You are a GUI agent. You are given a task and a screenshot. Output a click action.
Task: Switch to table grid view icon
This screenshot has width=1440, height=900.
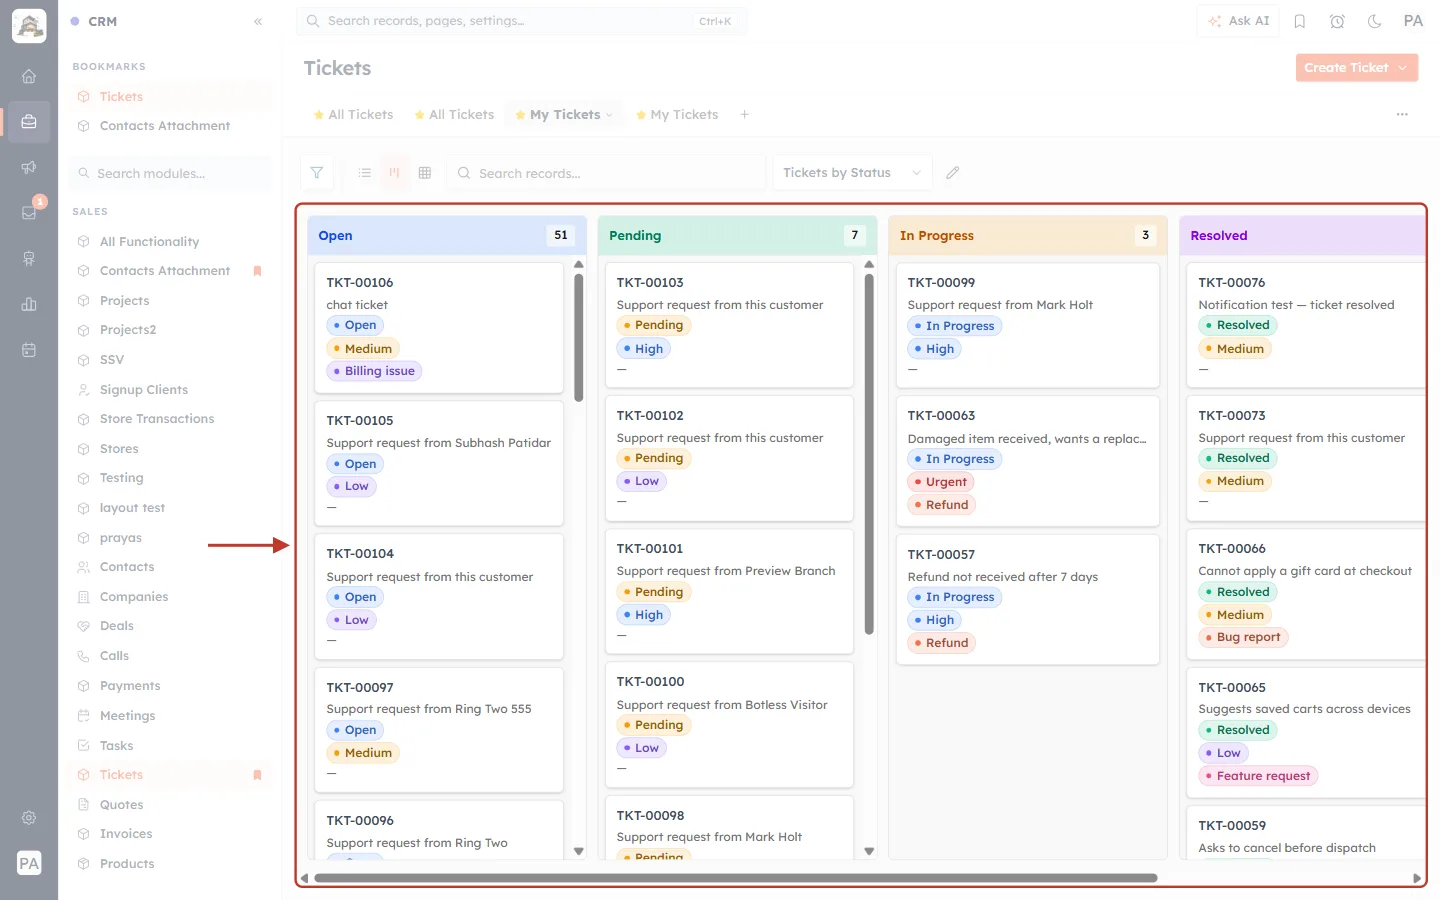425,173
